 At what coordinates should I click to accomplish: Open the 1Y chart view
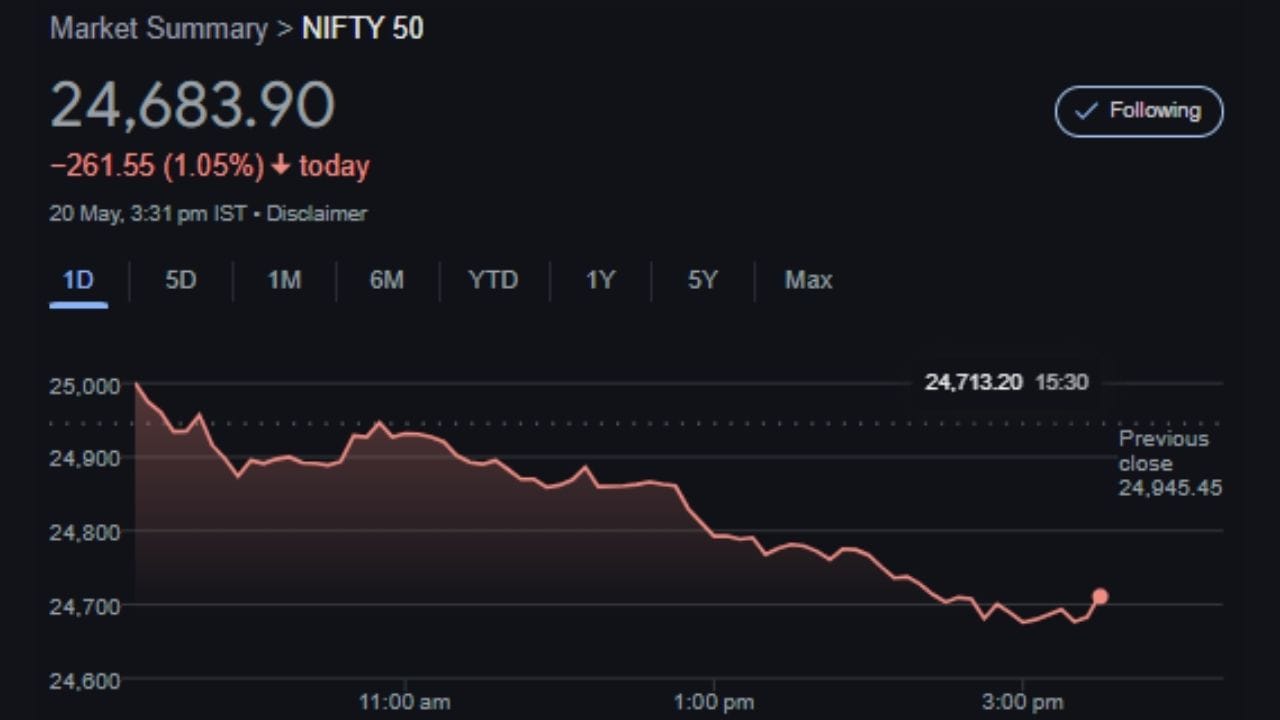pyautogui.click(x=600, y=280)
